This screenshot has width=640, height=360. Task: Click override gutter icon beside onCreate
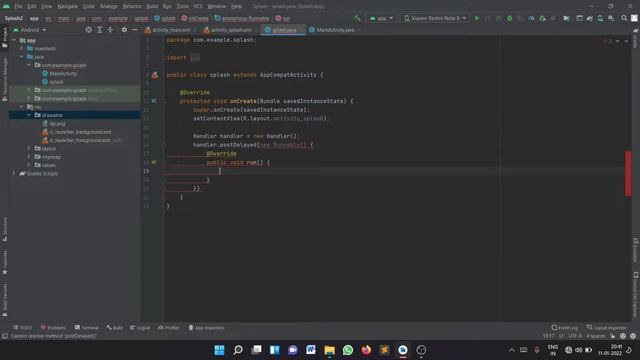[x=154, y=101]
